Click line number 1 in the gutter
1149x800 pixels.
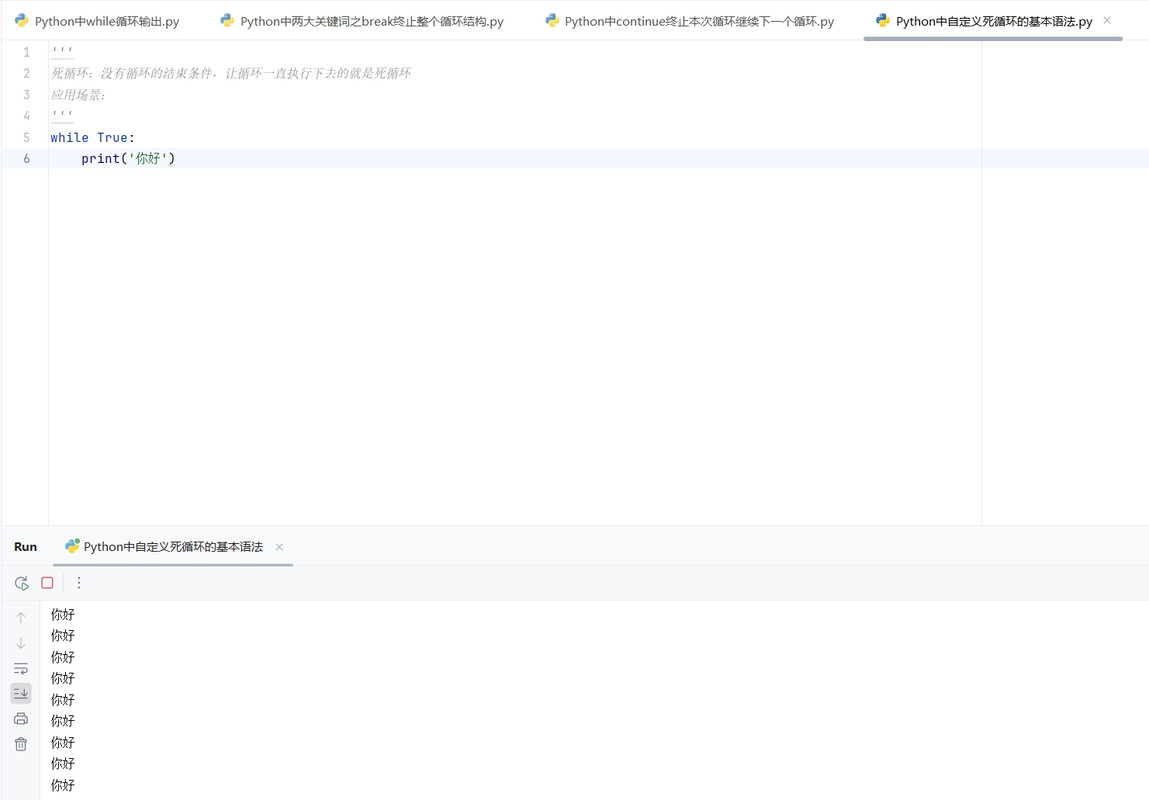tap(26, 52)
